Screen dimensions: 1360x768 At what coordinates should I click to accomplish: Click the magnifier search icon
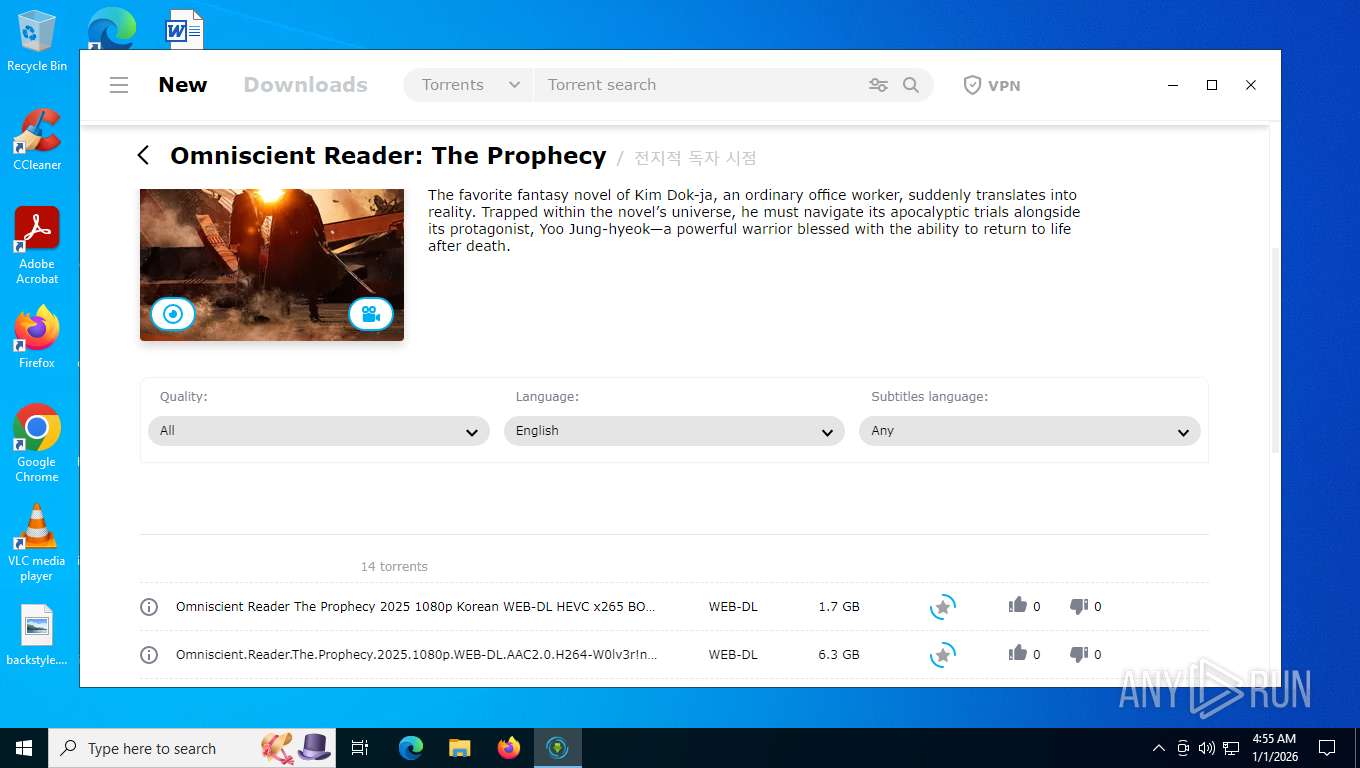click(911, 85)
